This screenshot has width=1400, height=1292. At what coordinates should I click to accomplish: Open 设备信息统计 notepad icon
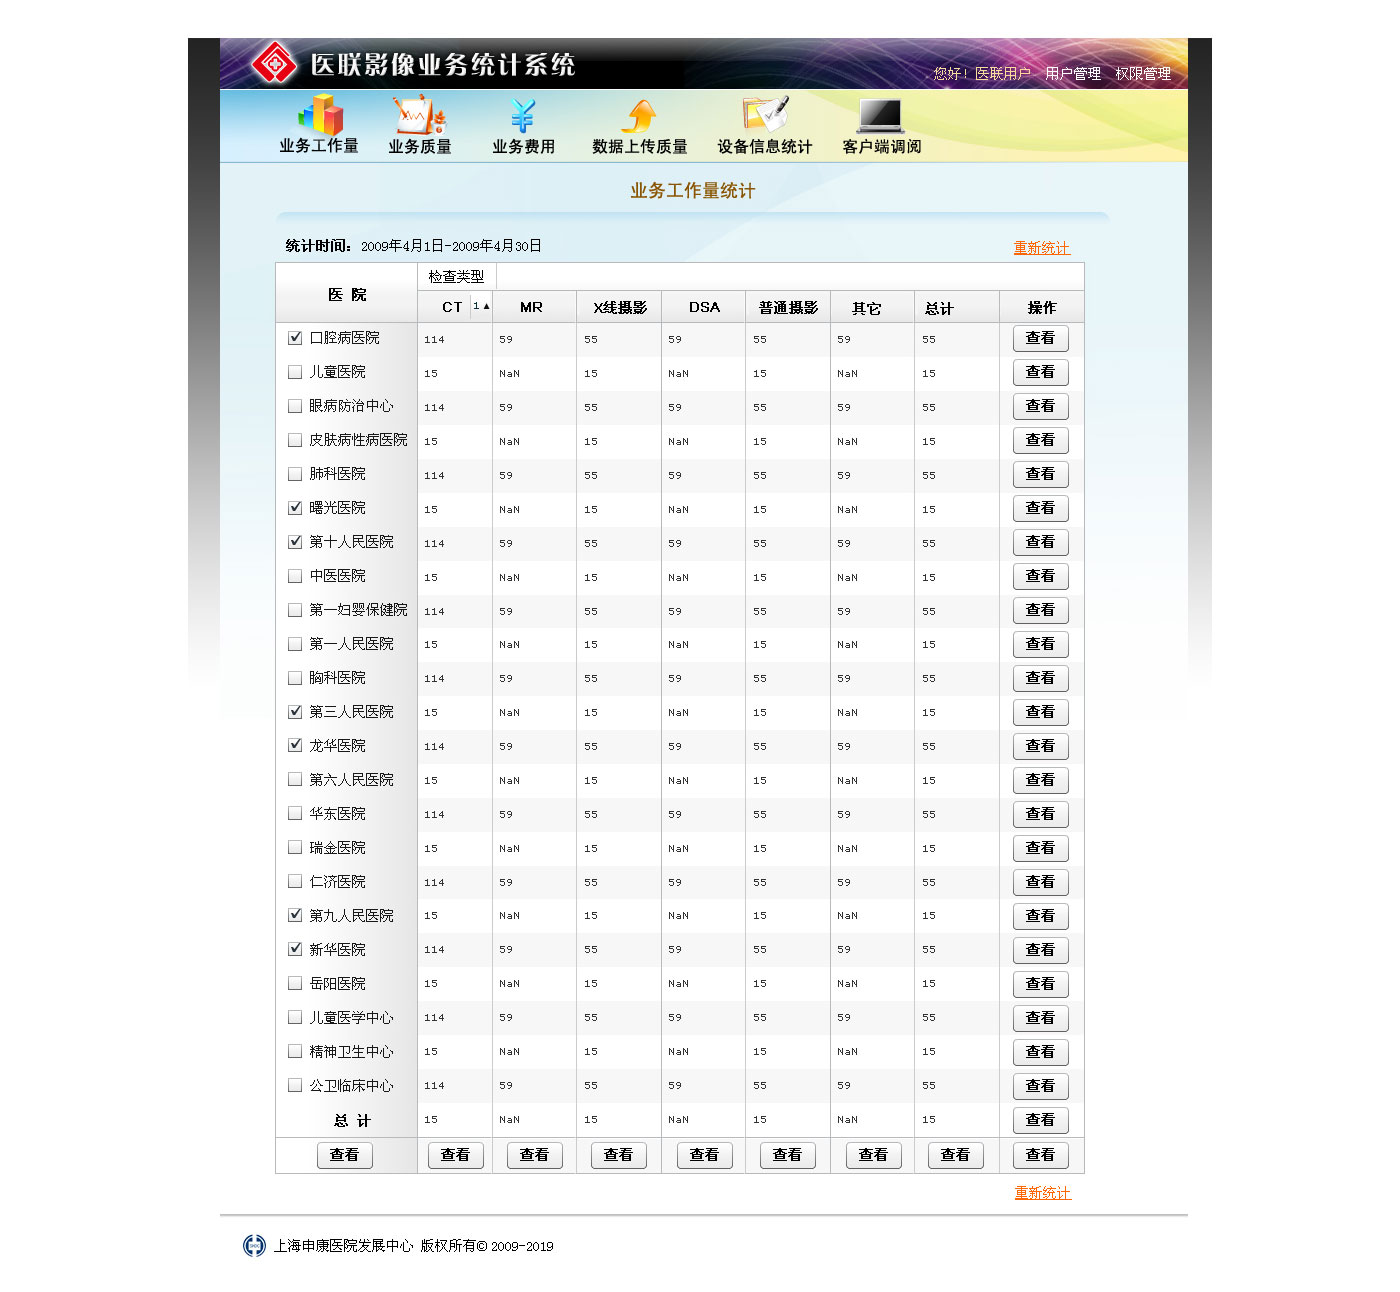765,115
